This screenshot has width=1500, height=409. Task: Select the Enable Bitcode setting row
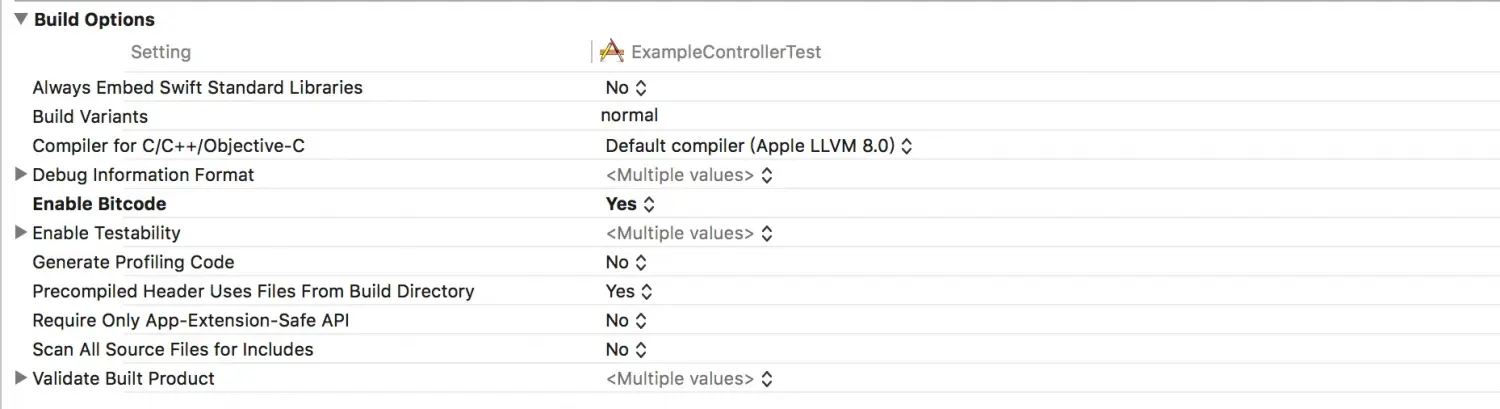click(750, 204)
